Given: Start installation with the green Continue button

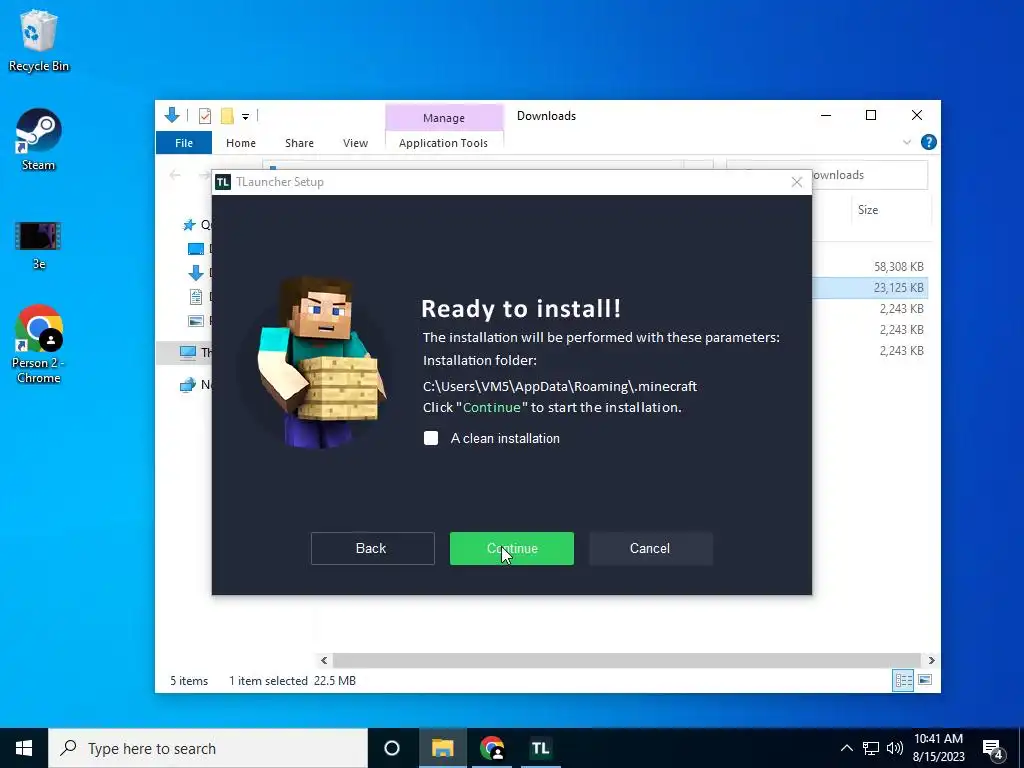Looking at the screenshot, I should tap(511, 549).
